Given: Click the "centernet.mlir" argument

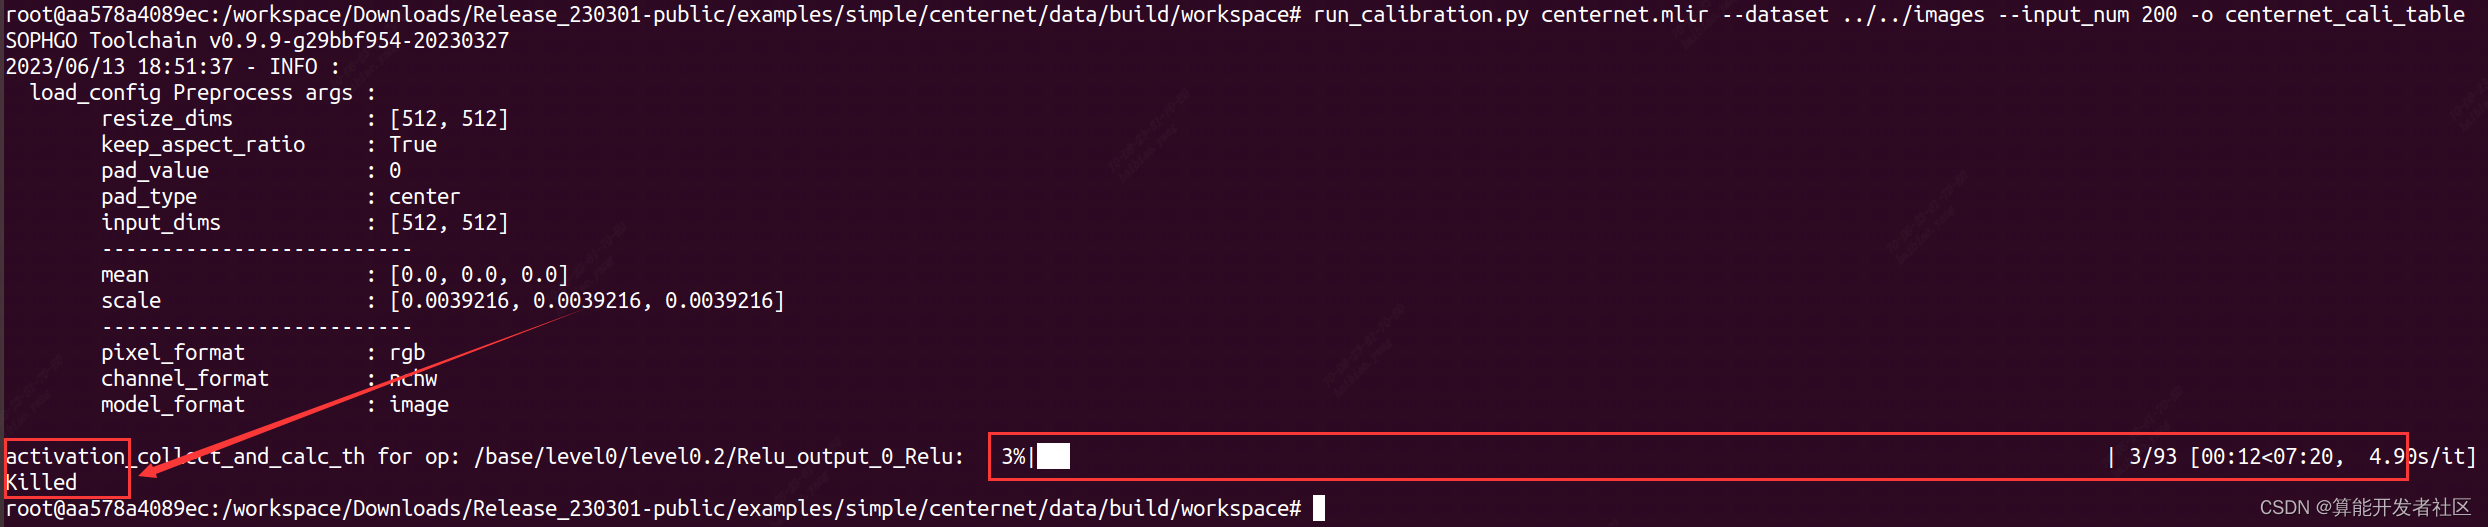Looking at the screenshot, I should (1623, 15).
